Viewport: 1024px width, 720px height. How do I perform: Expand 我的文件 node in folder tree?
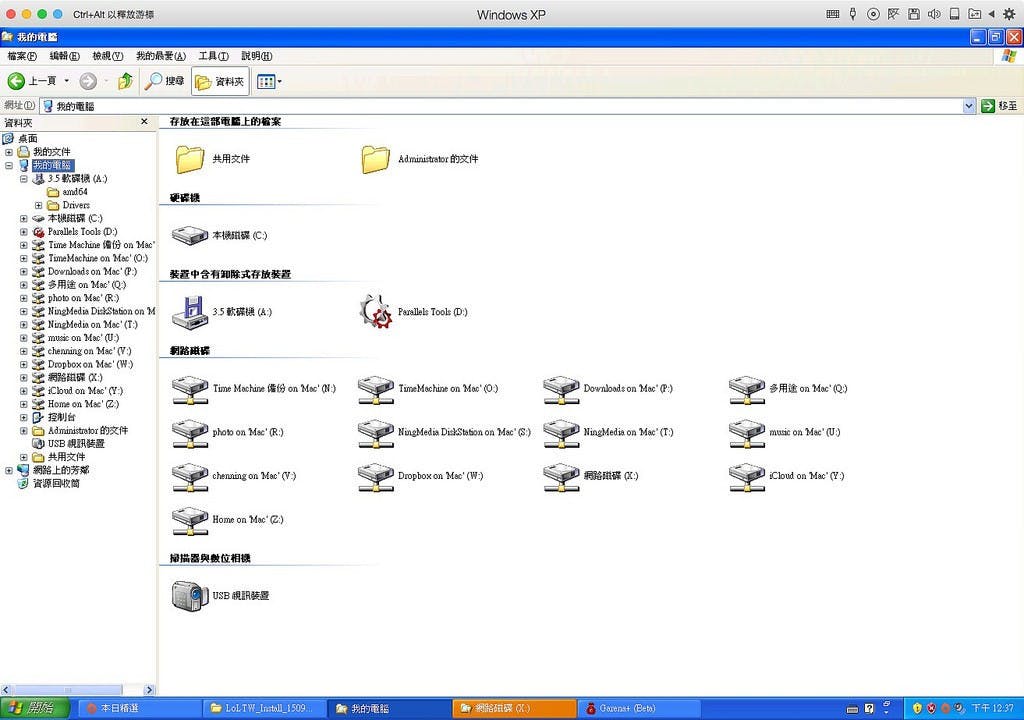[9, 152]
